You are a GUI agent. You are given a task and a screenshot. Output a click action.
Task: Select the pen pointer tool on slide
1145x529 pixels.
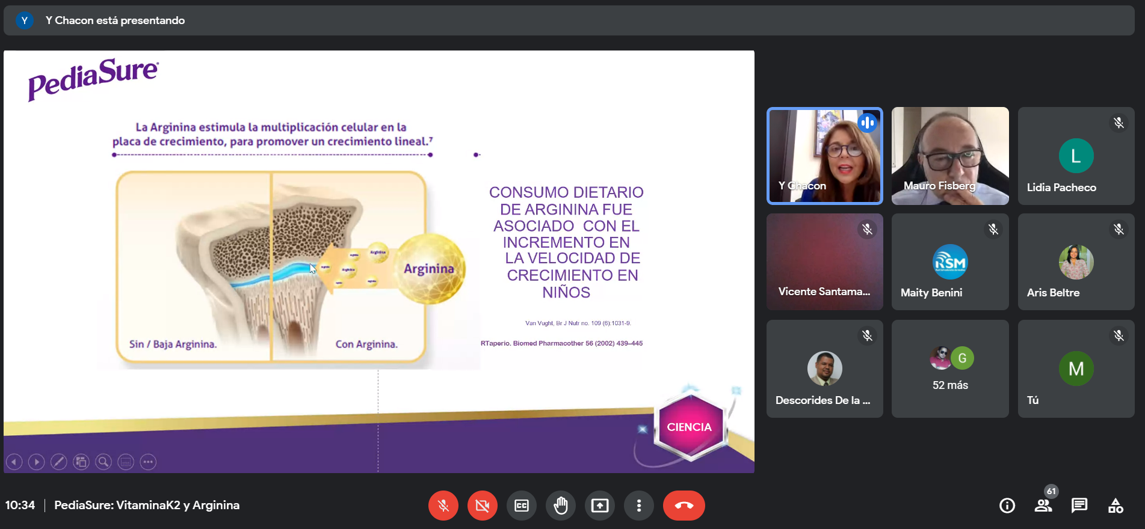click(x=59, y=462)
